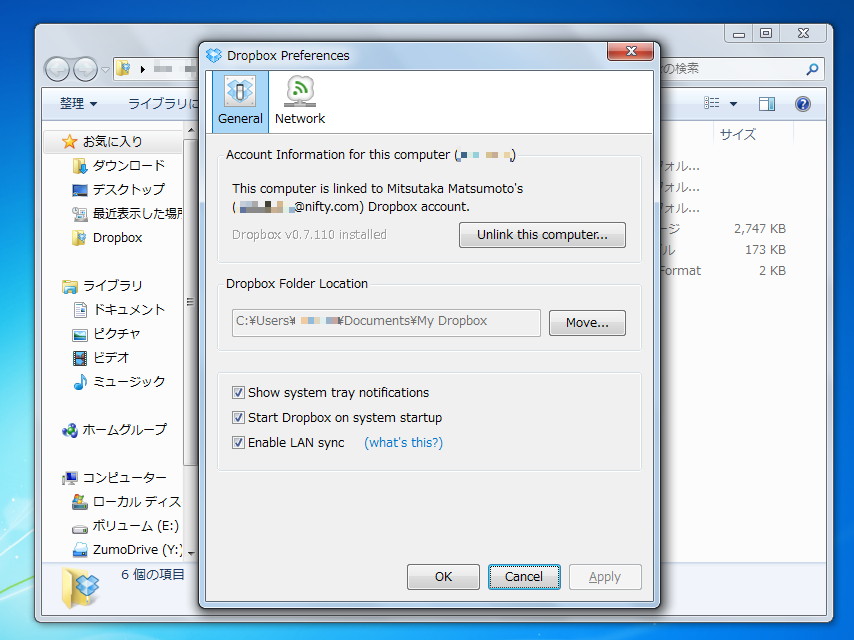The image size is (854, 640).
Task: Open the Network settings icon
Action: [x=299, y=100]
